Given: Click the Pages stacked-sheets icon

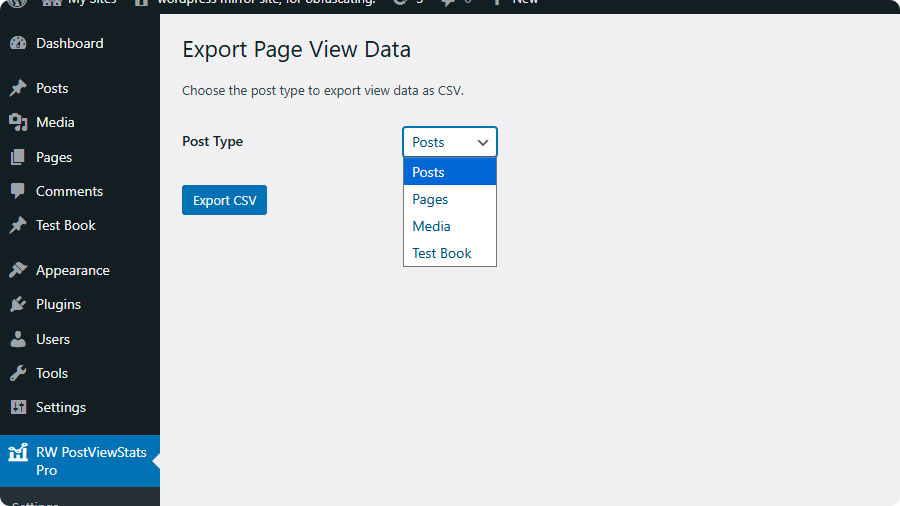Looking at the screenshot, I should (18, 157).
